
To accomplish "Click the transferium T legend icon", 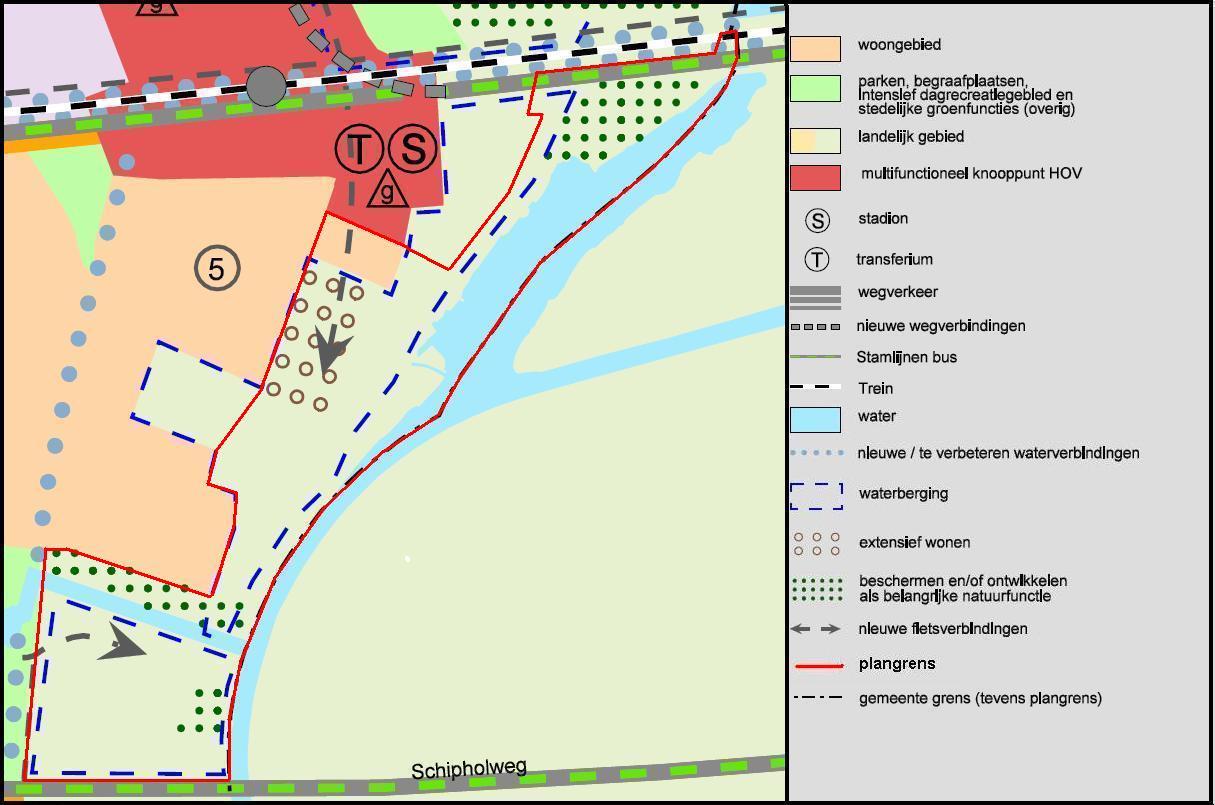I will 817,260.
